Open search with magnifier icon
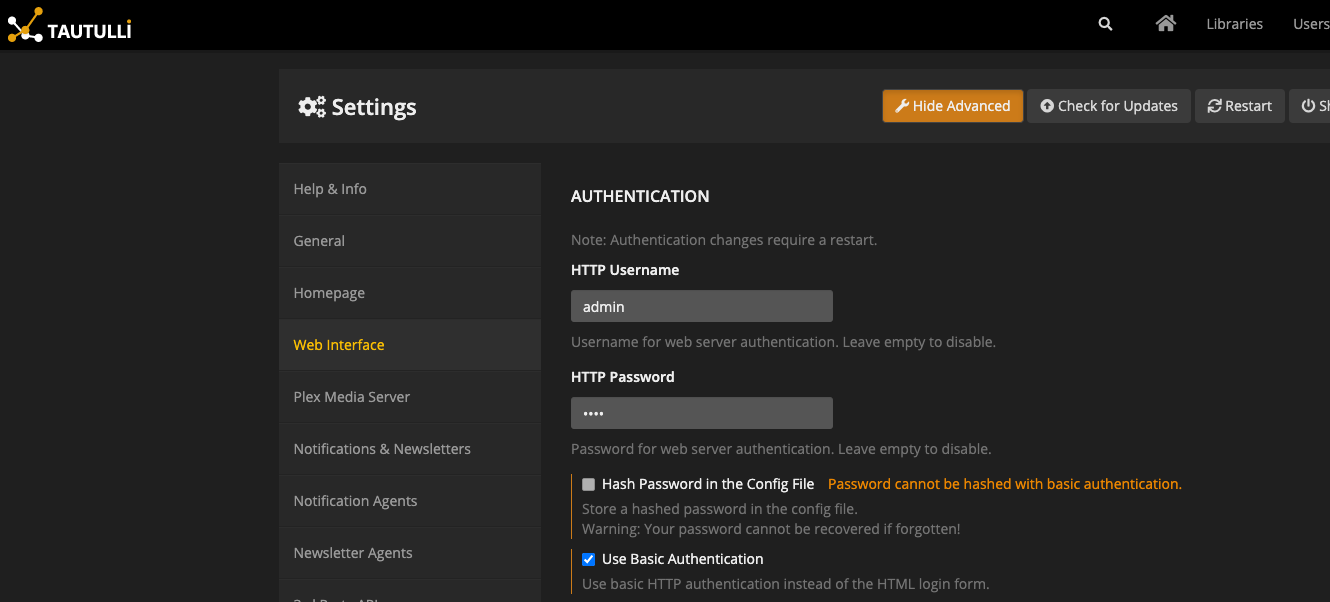Screen dimensions: 1330x602 [x=1105, y=24]
